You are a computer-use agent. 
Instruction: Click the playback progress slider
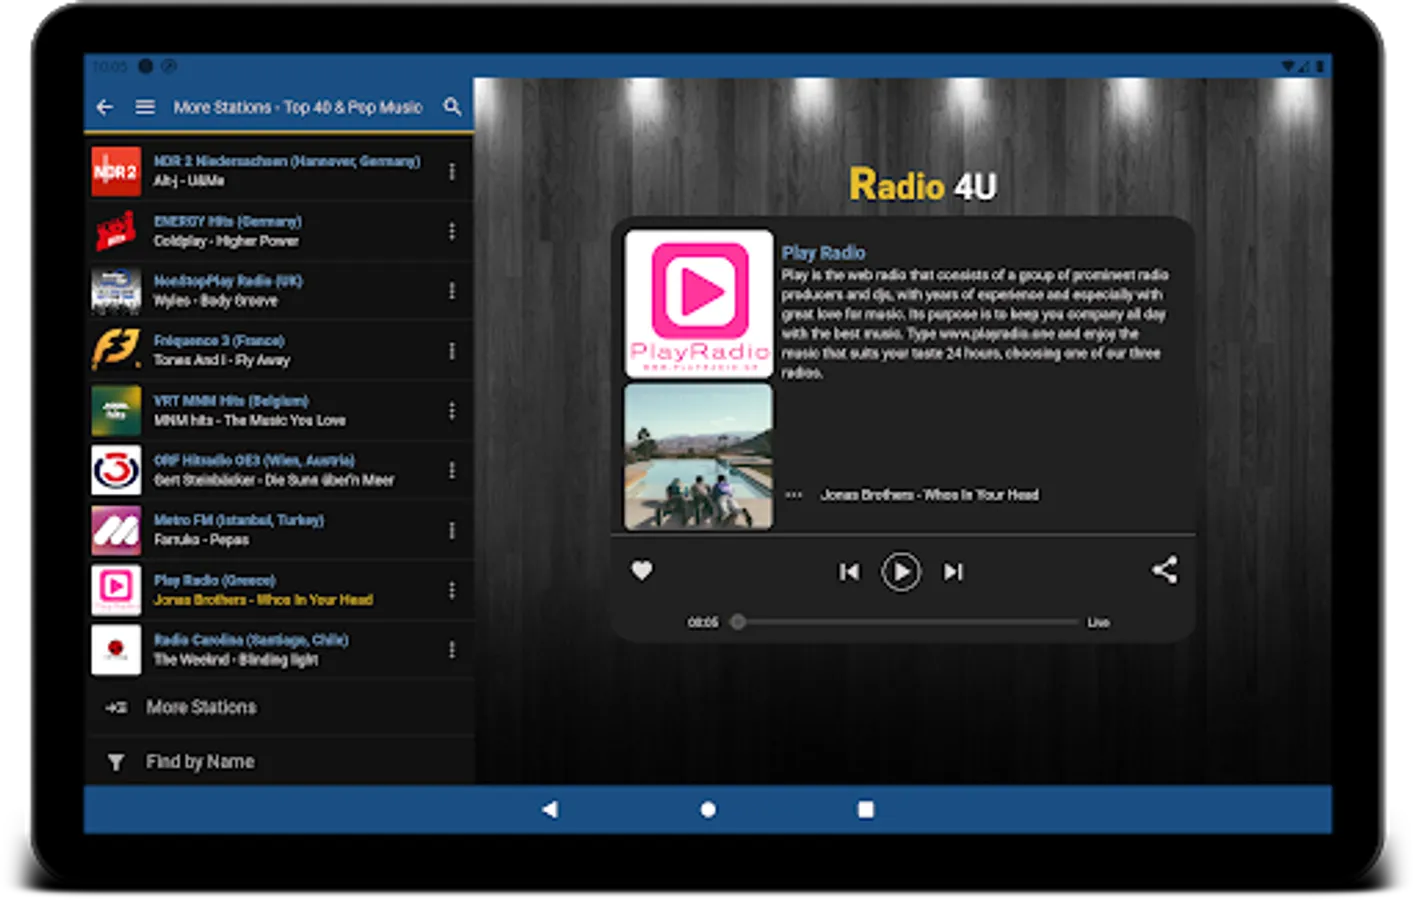(x=904, y=622)
